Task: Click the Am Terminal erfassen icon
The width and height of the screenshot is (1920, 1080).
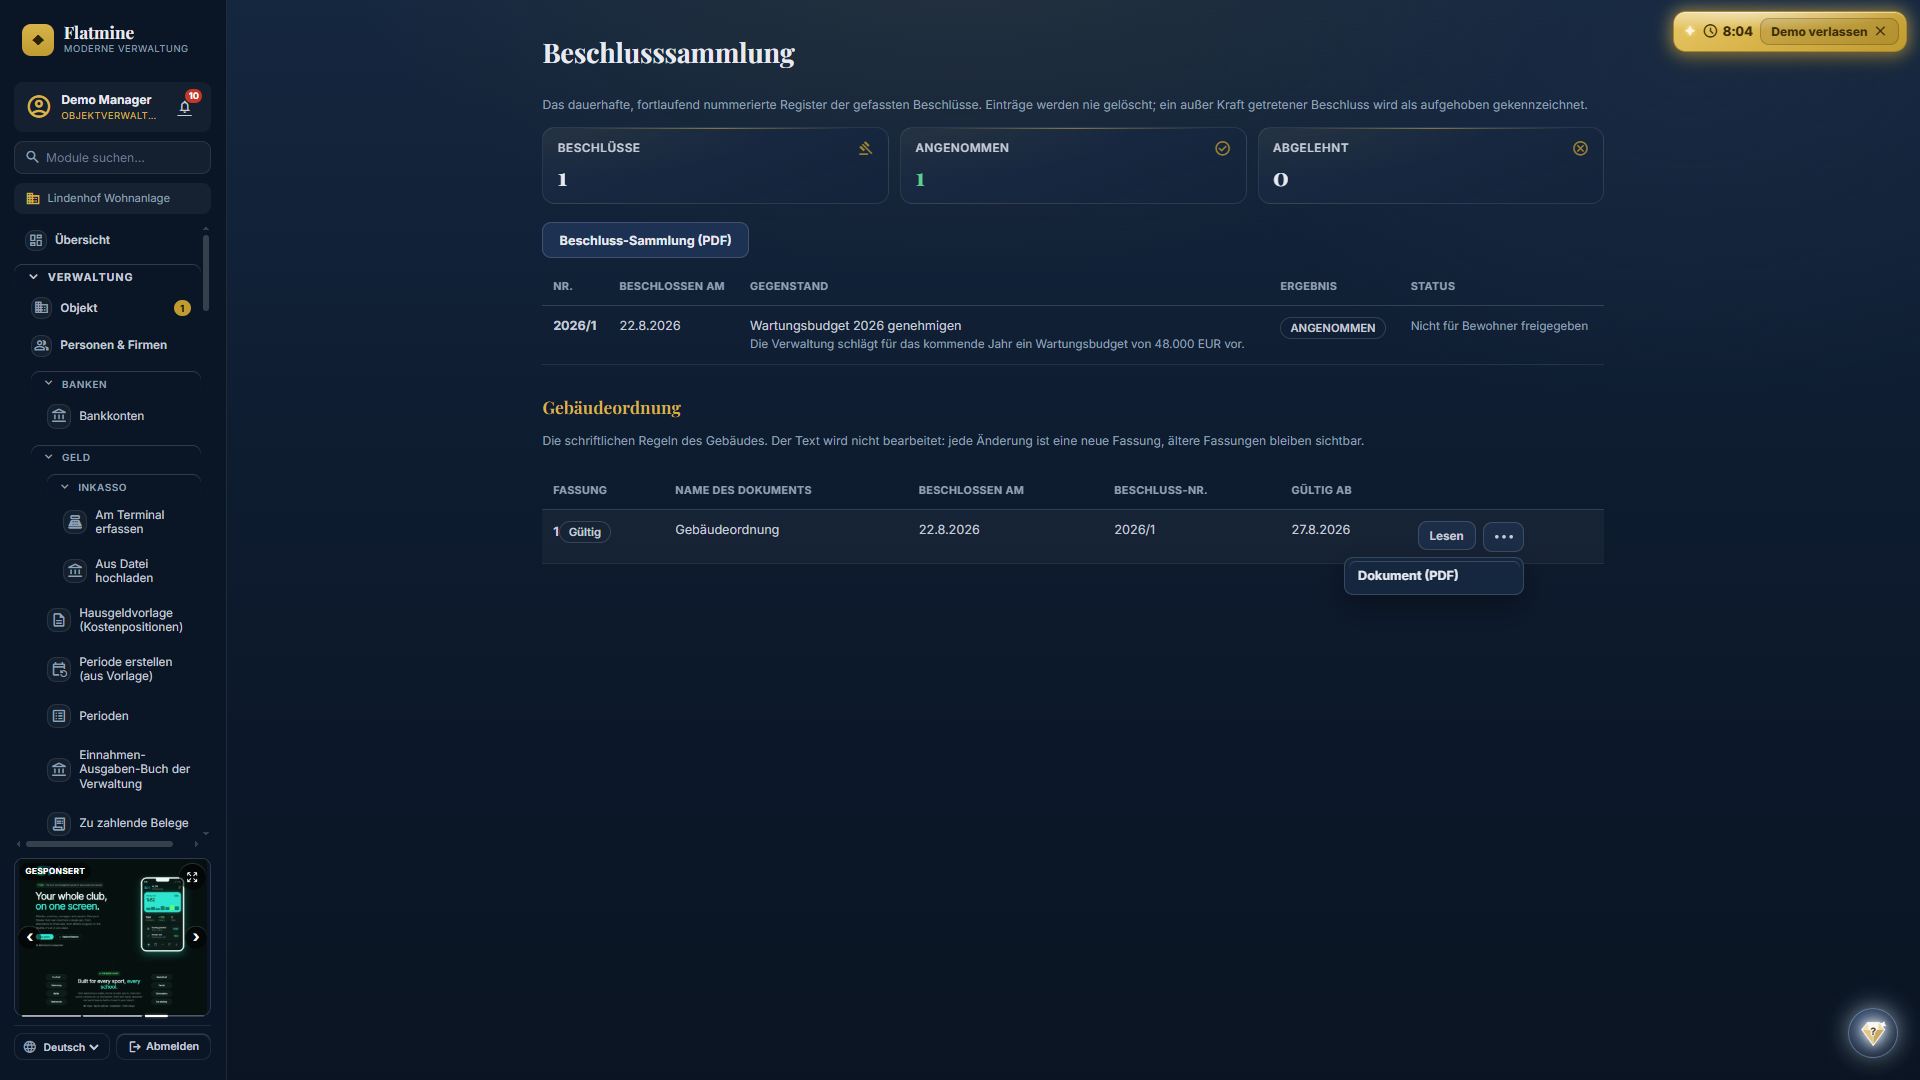Action: (x=75, y=522)
